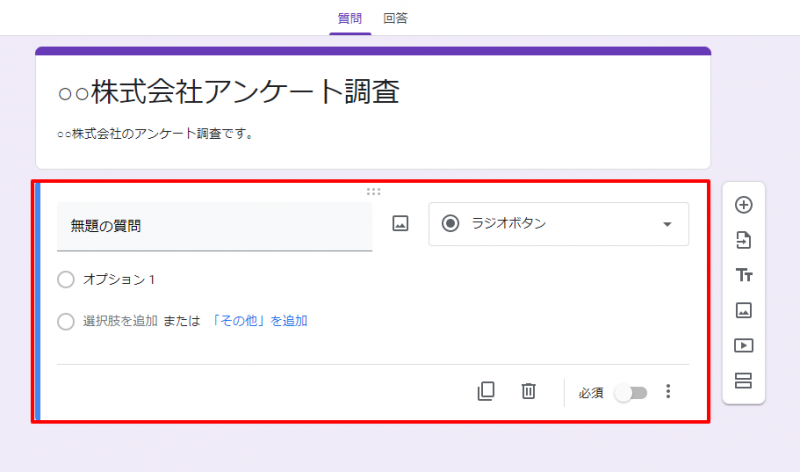Click the add question plus icon
Viewport: 800px width, 472px height.
[743, 205]
